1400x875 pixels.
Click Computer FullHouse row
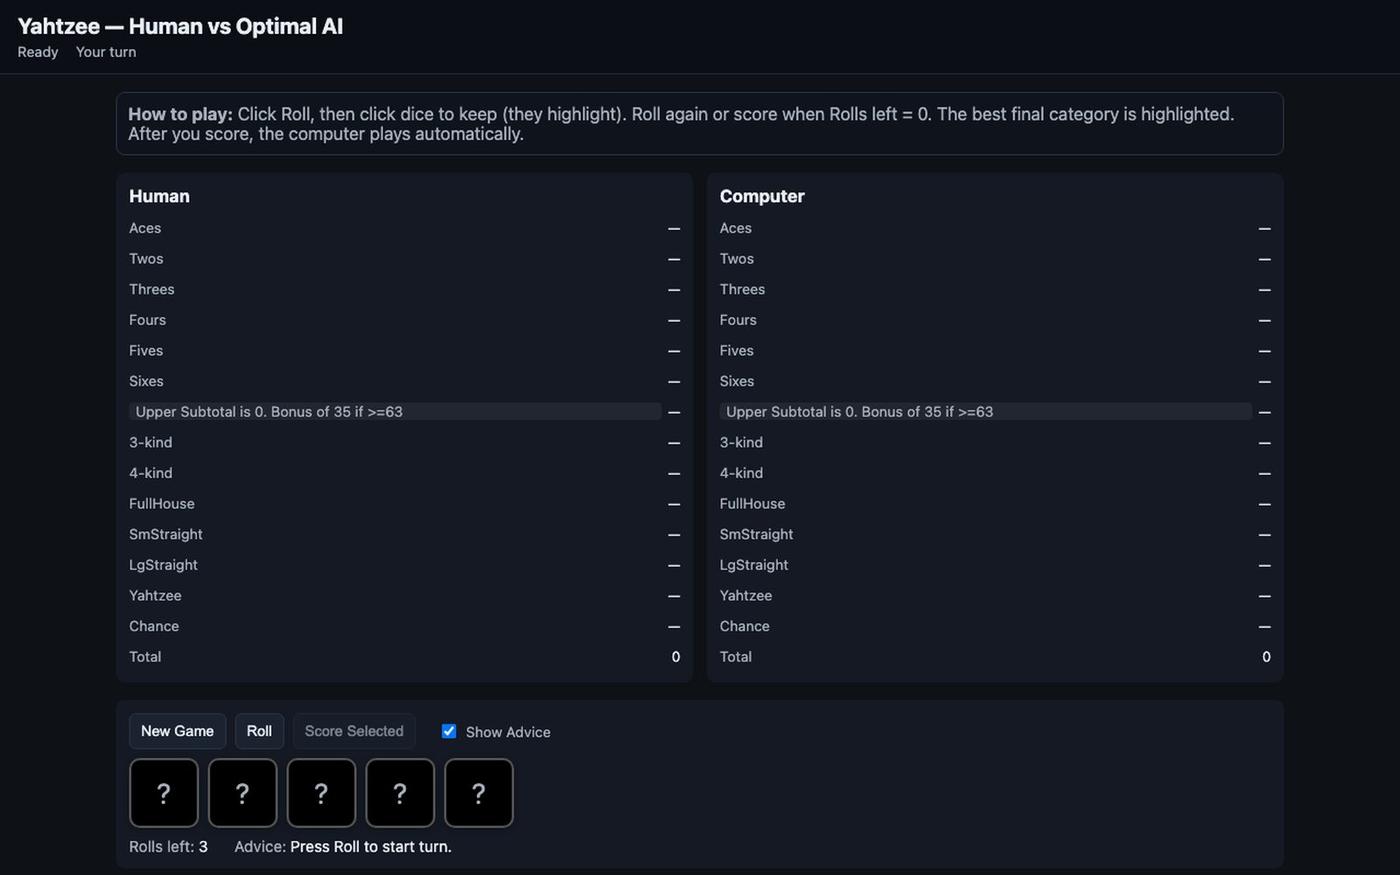[995, 504]
